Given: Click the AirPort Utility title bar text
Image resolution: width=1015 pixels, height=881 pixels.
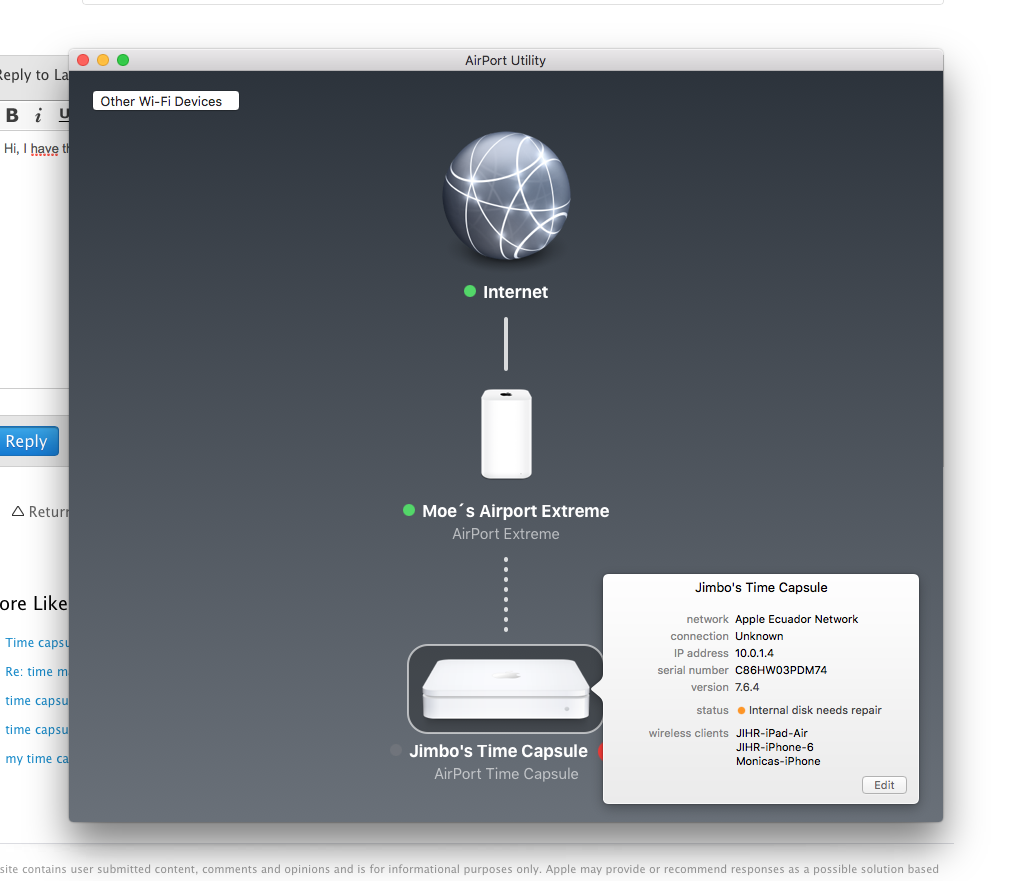Looking at the screenshot, I should [506, 60].
